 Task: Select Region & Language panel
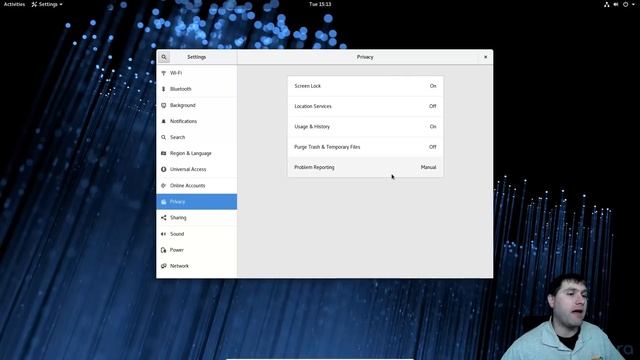tap(197, 153)
